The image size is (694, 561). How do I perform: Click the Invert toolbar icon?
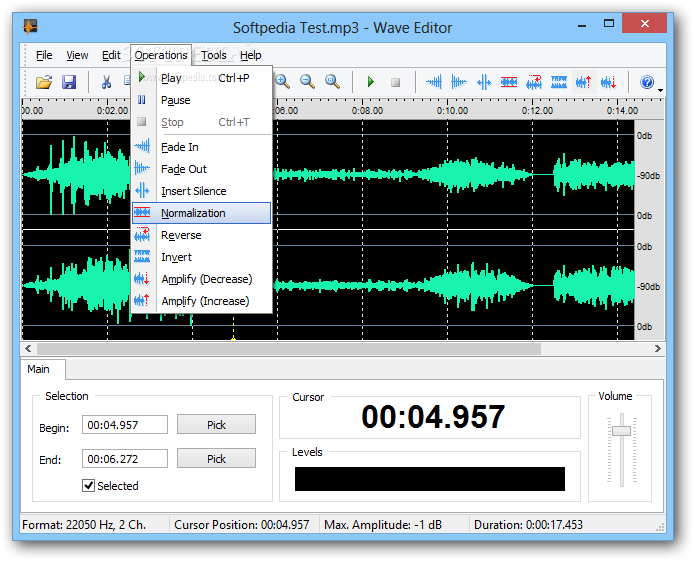pos(559,82)
